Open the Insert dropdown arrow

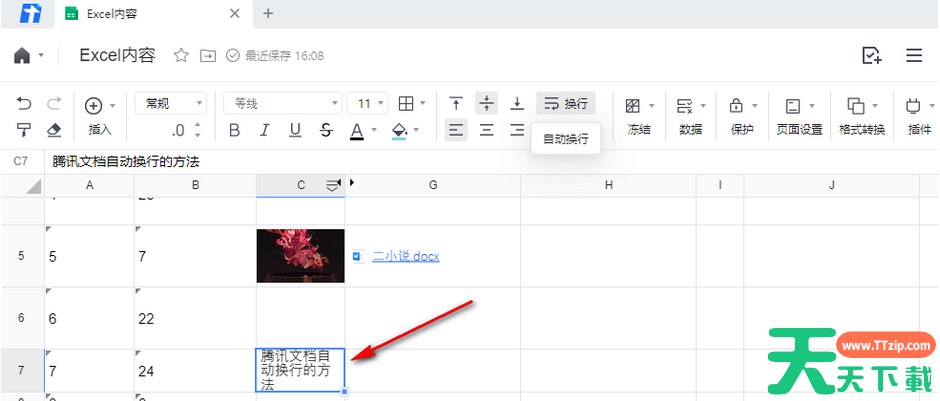tap(113, 106)
